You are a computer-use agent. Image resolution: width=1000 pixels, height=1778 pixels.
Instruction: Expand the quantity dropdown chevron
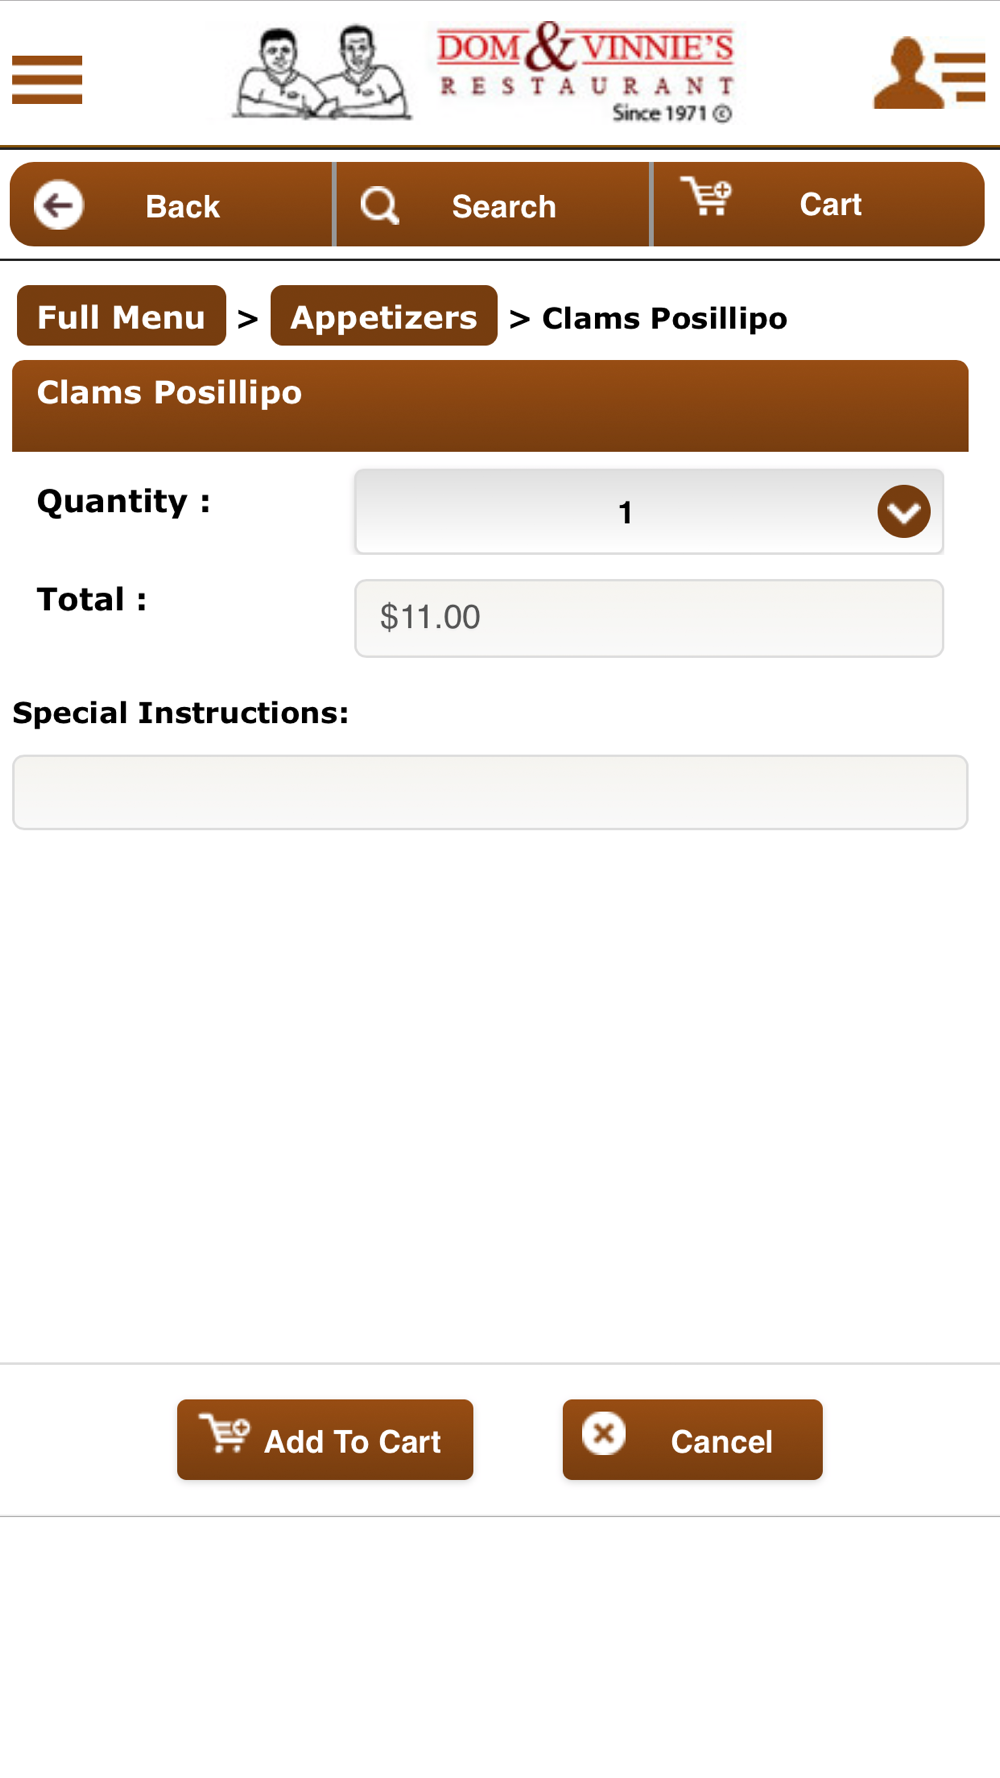click(x=904, y=512)
